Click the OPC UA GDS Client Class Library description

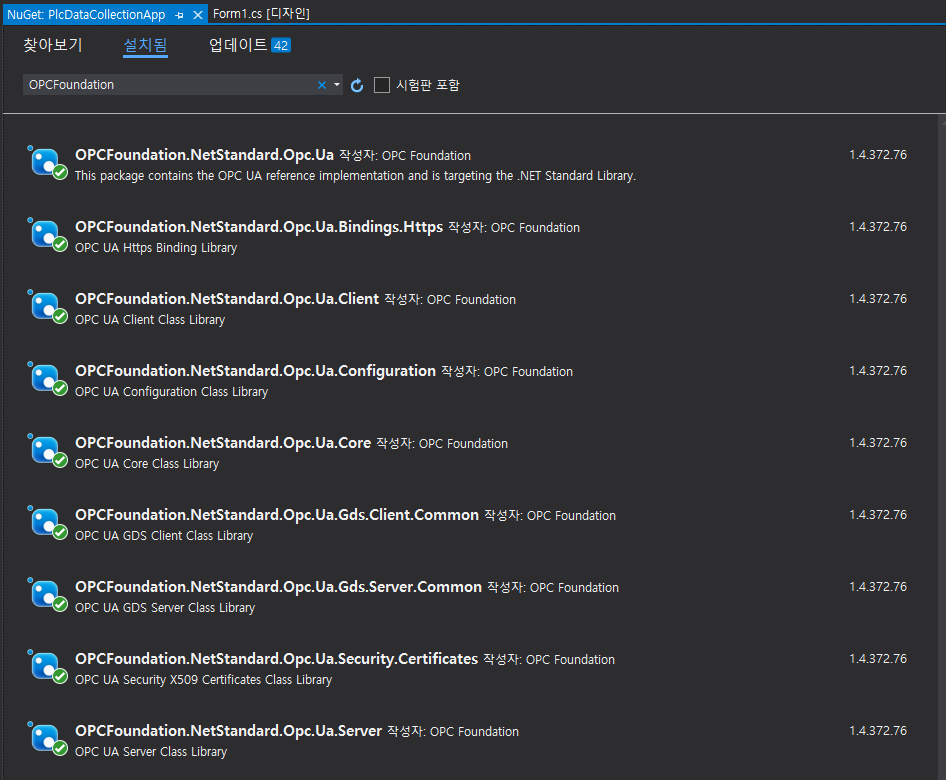coord(163,536)
